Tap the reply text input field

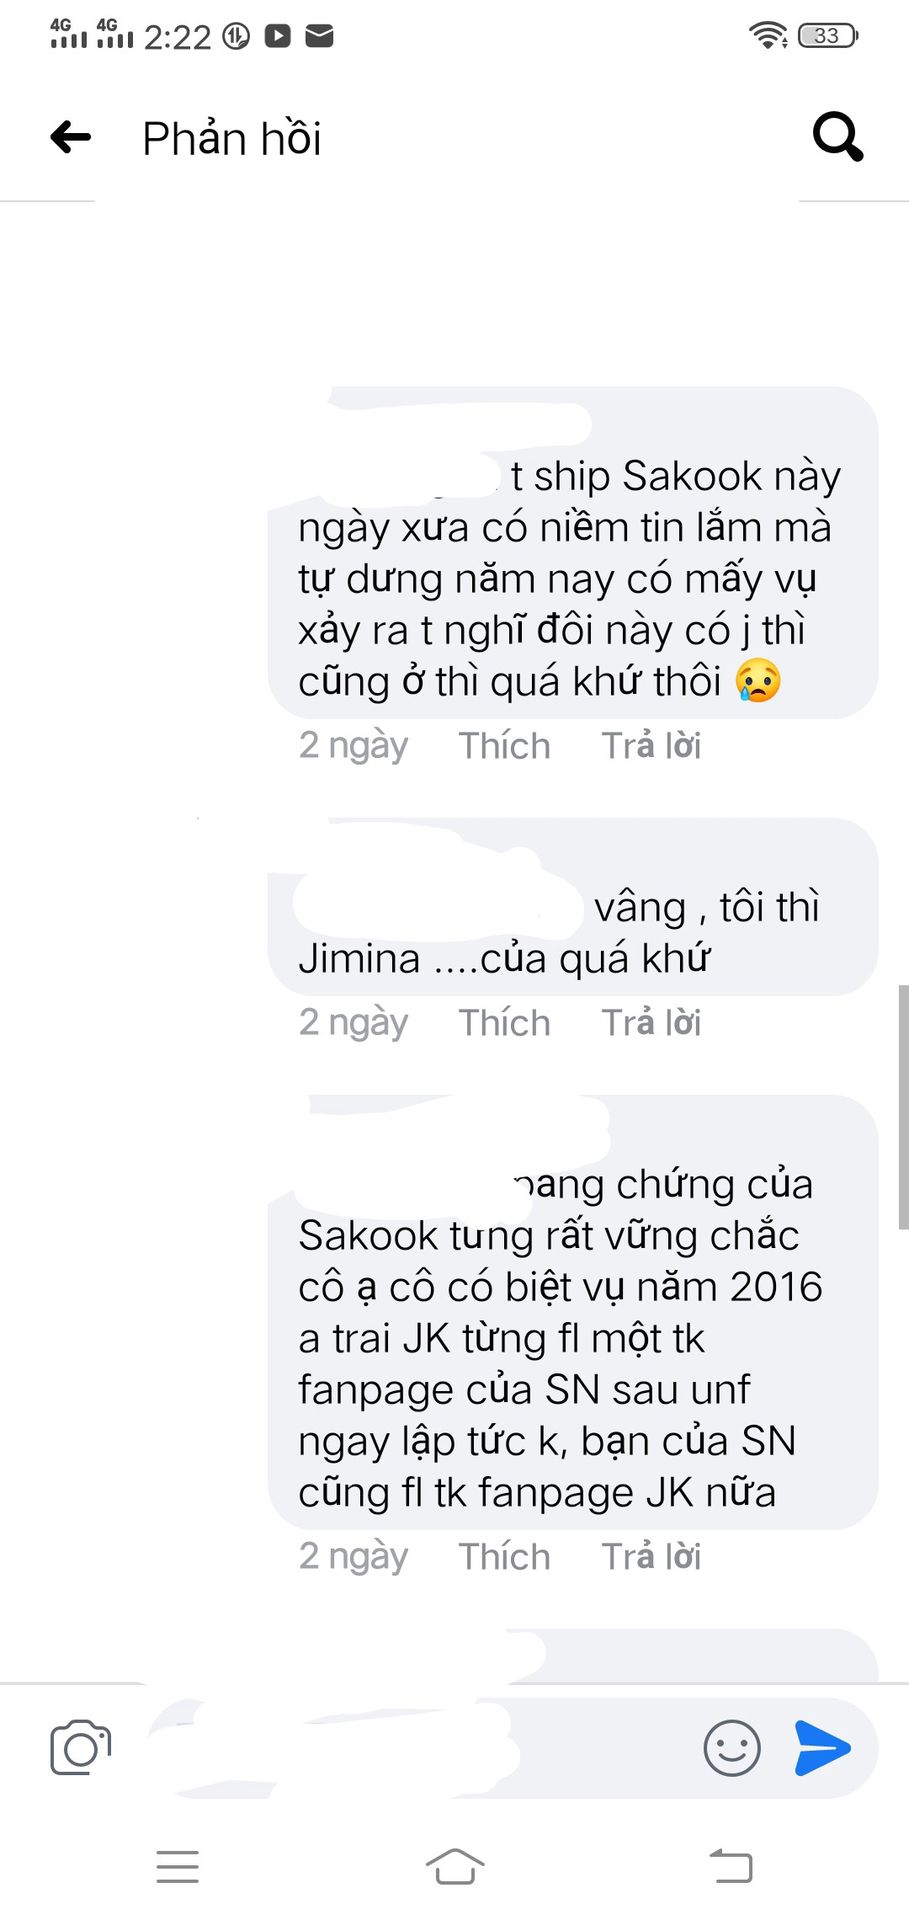tap(420, 1747)
